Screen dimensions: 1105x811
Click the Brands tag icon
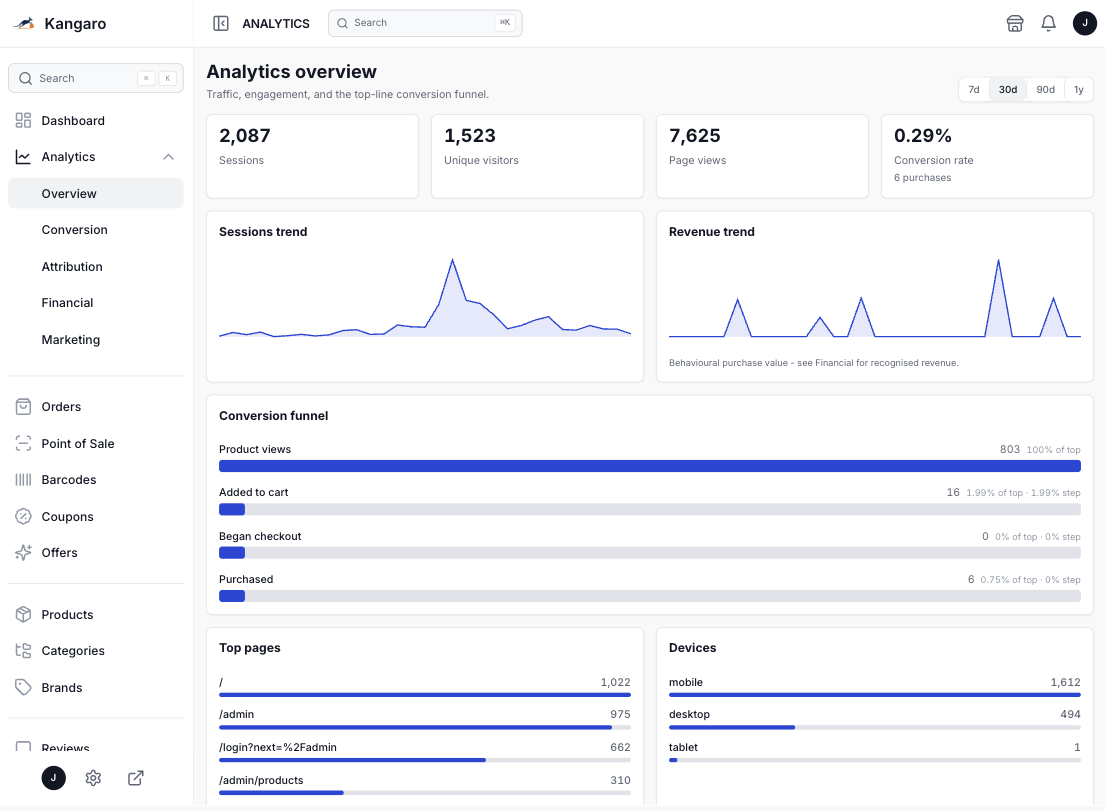[x=23, y=687]
